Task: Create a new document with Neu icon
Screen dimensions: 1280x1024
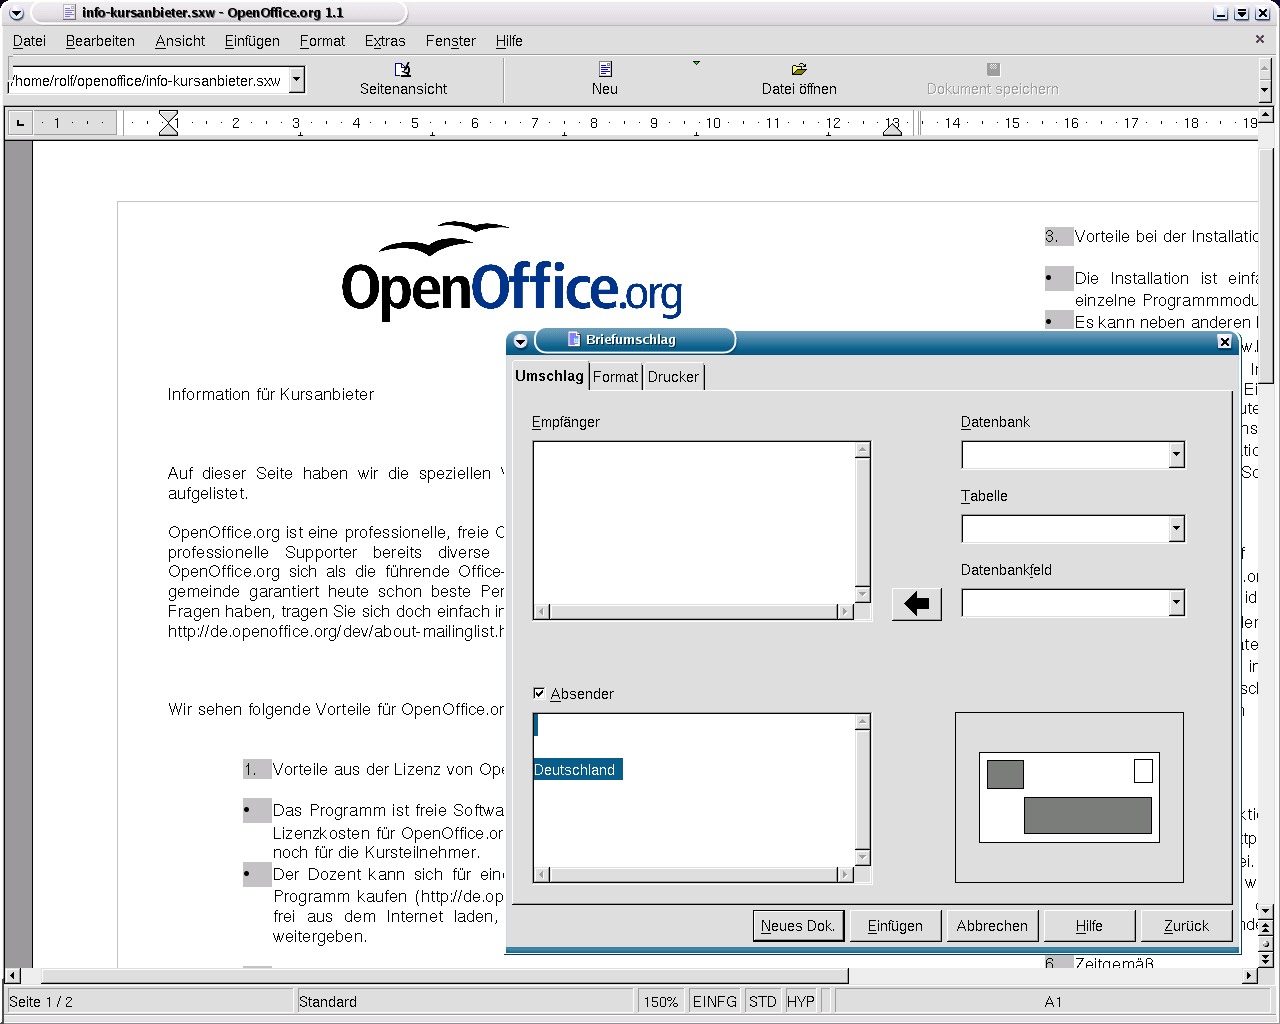Action: pos(605,70)
